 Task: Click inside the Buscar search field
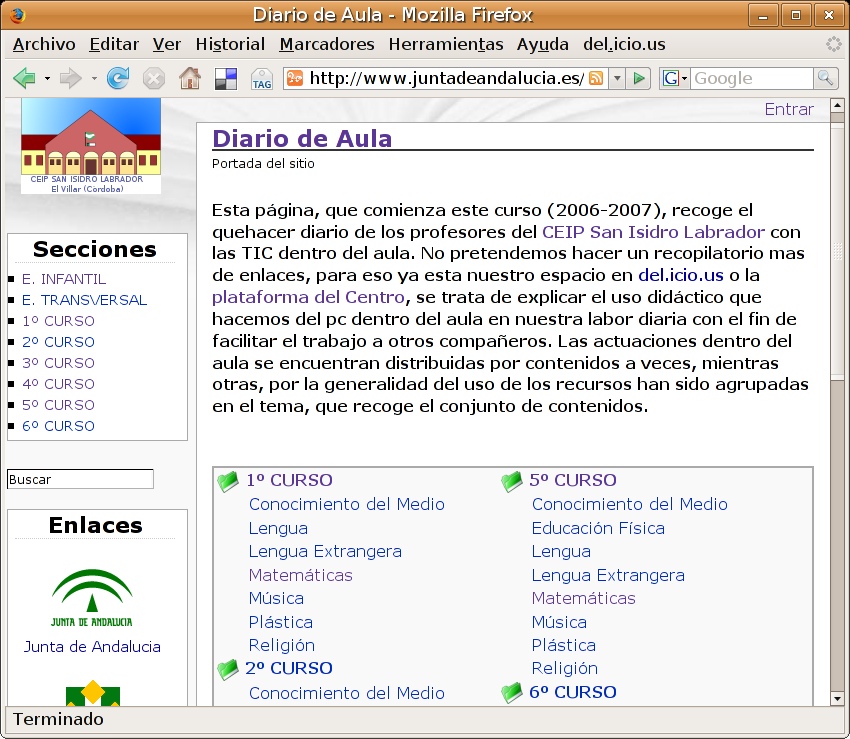[80, 479]
